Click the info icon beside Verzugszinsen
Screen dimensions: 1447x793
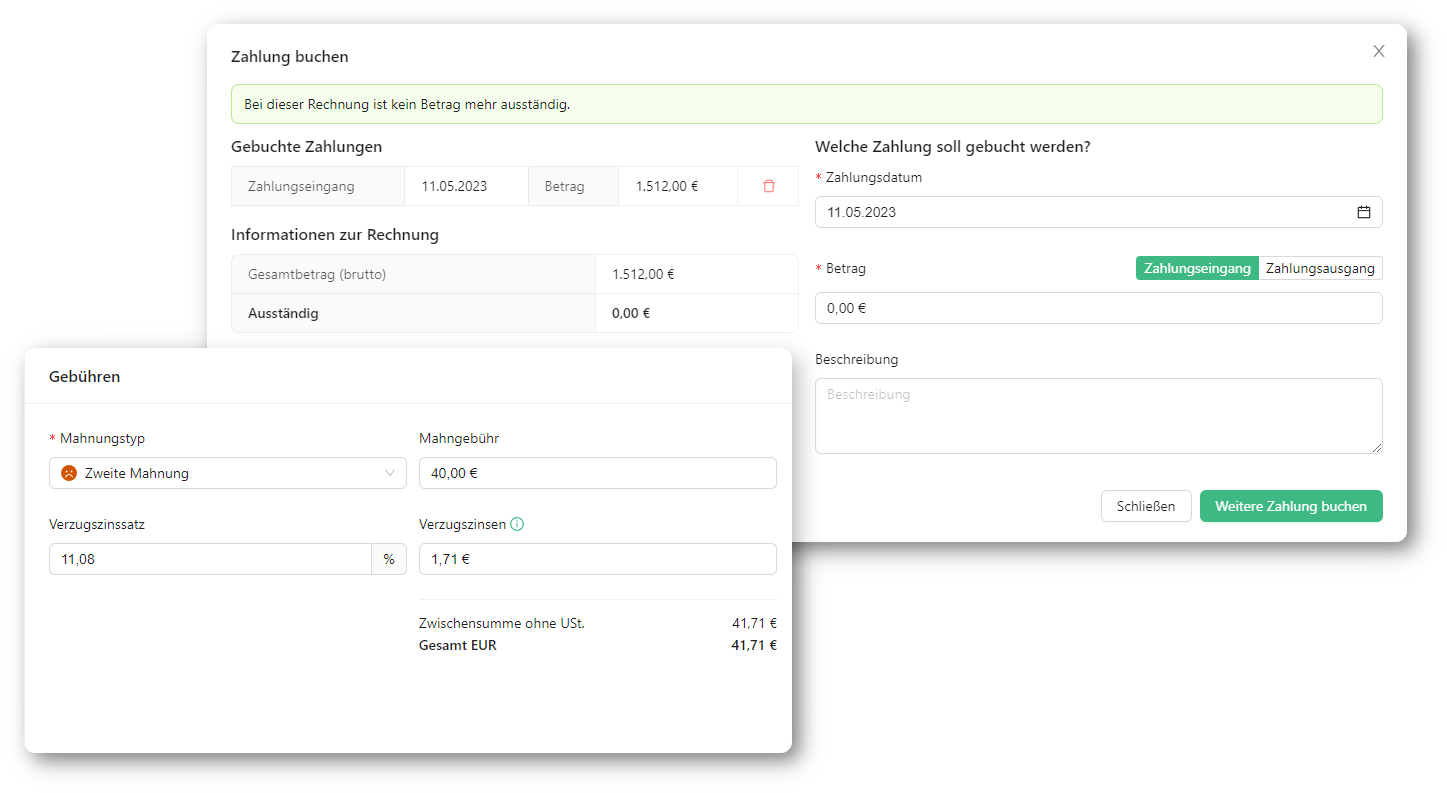[x=517, y=524]
